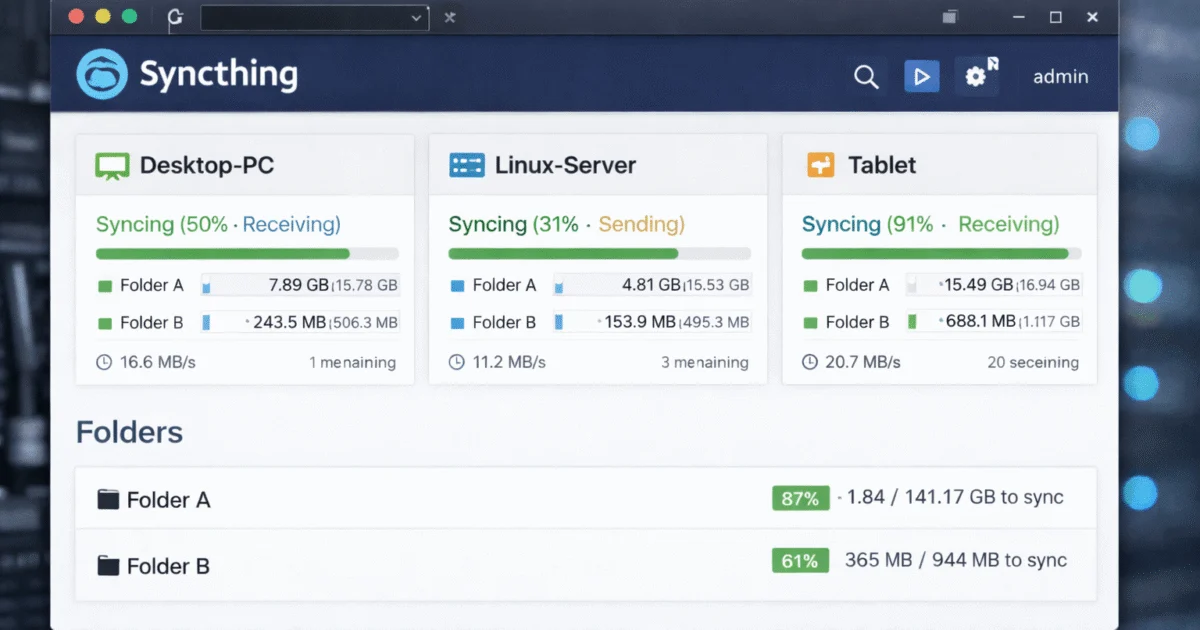
Task: Click the green 87% badge
Action: click(800, 498)
